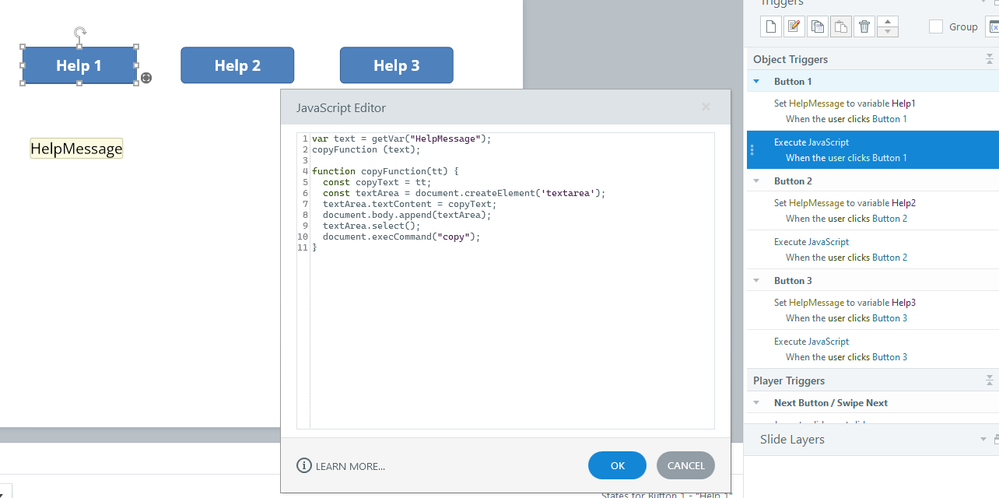Click code line 'const copyText = tt;'
The height and width of the screenshot is (498, 999).
click(x=377, y=182)
